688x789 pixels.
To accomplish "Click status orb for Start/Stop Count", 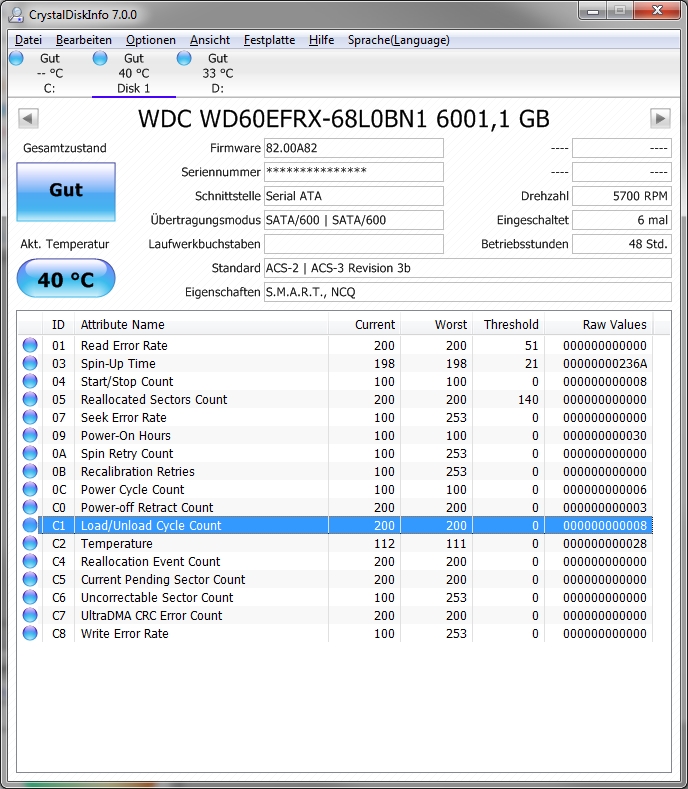I will click(30, 381).
